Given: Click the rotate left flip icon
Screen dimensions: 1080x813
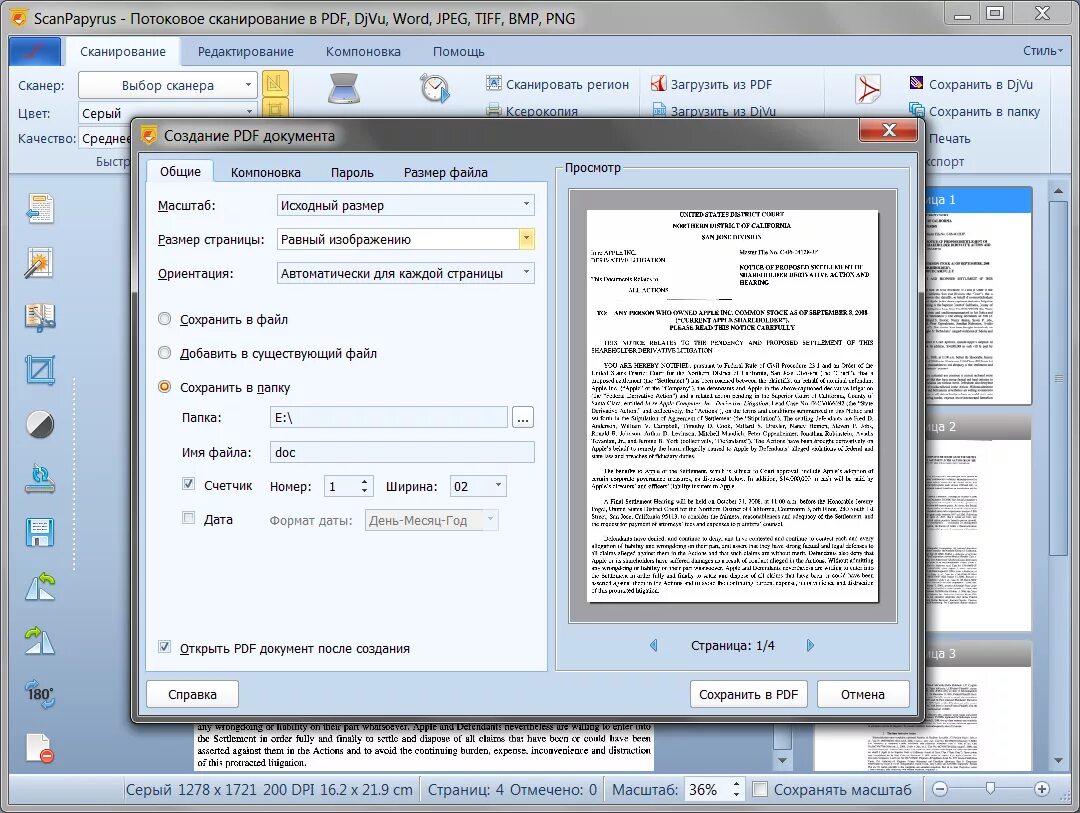Looking at the screenshot, I should pyautogui.click(x=39, y=586).
